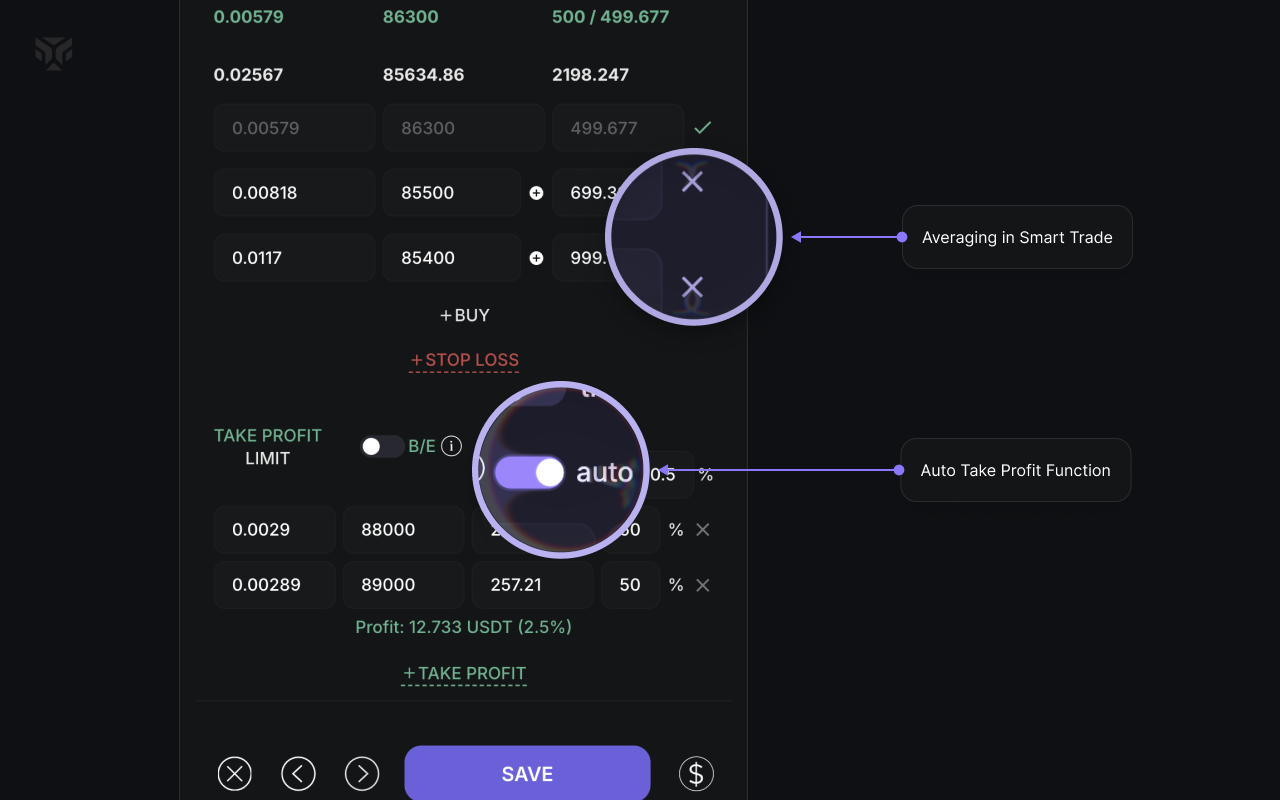
Task: Click the circled X cancel icon
Action: coord(235,773)
